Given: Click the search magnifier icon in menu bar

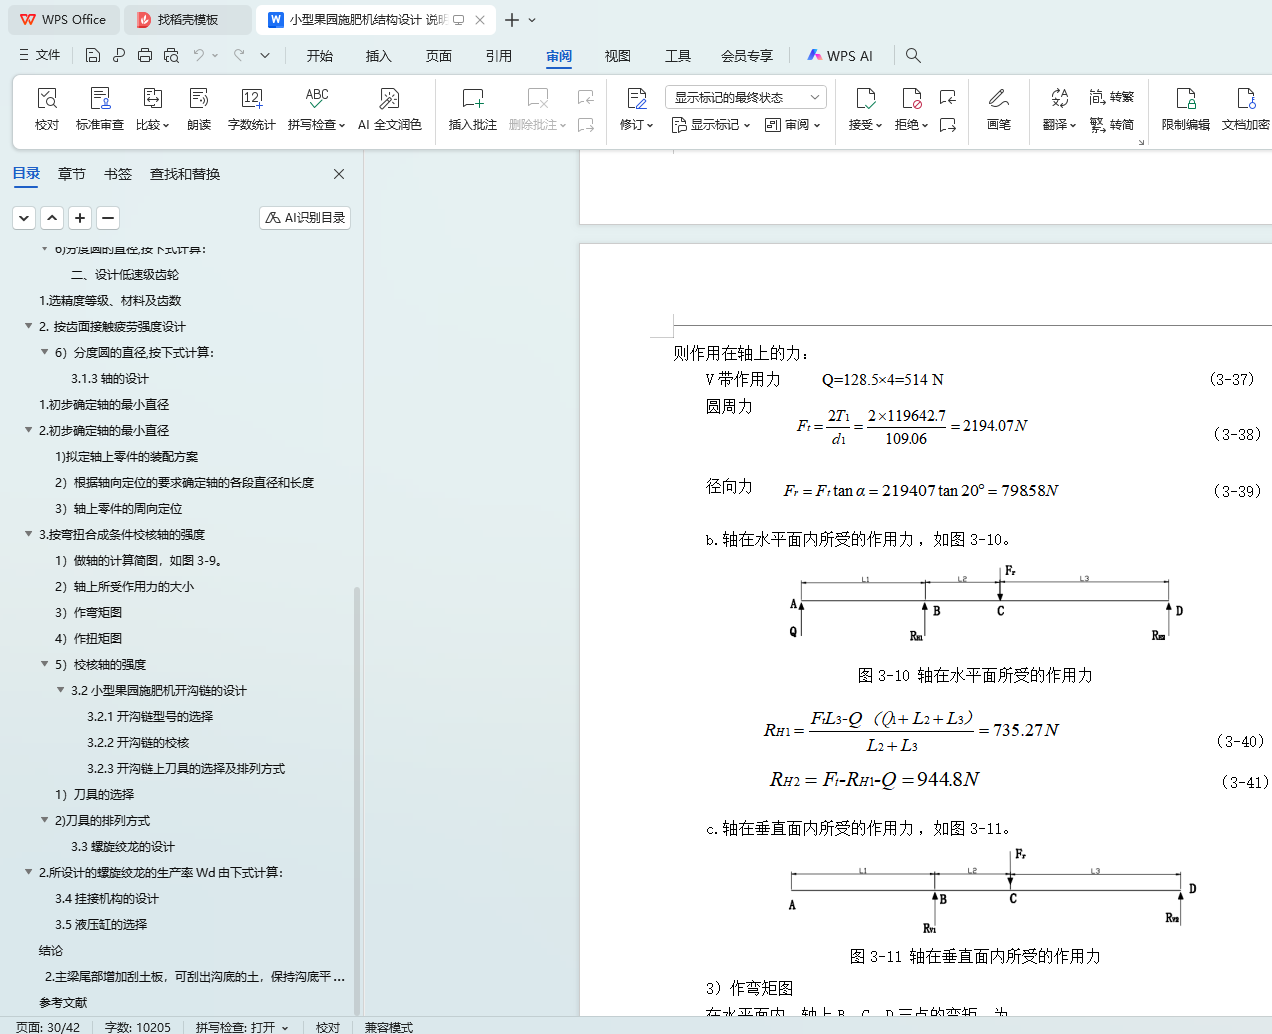Looking at the screenshot, I should pyautogui.click(x=913, y=56).
